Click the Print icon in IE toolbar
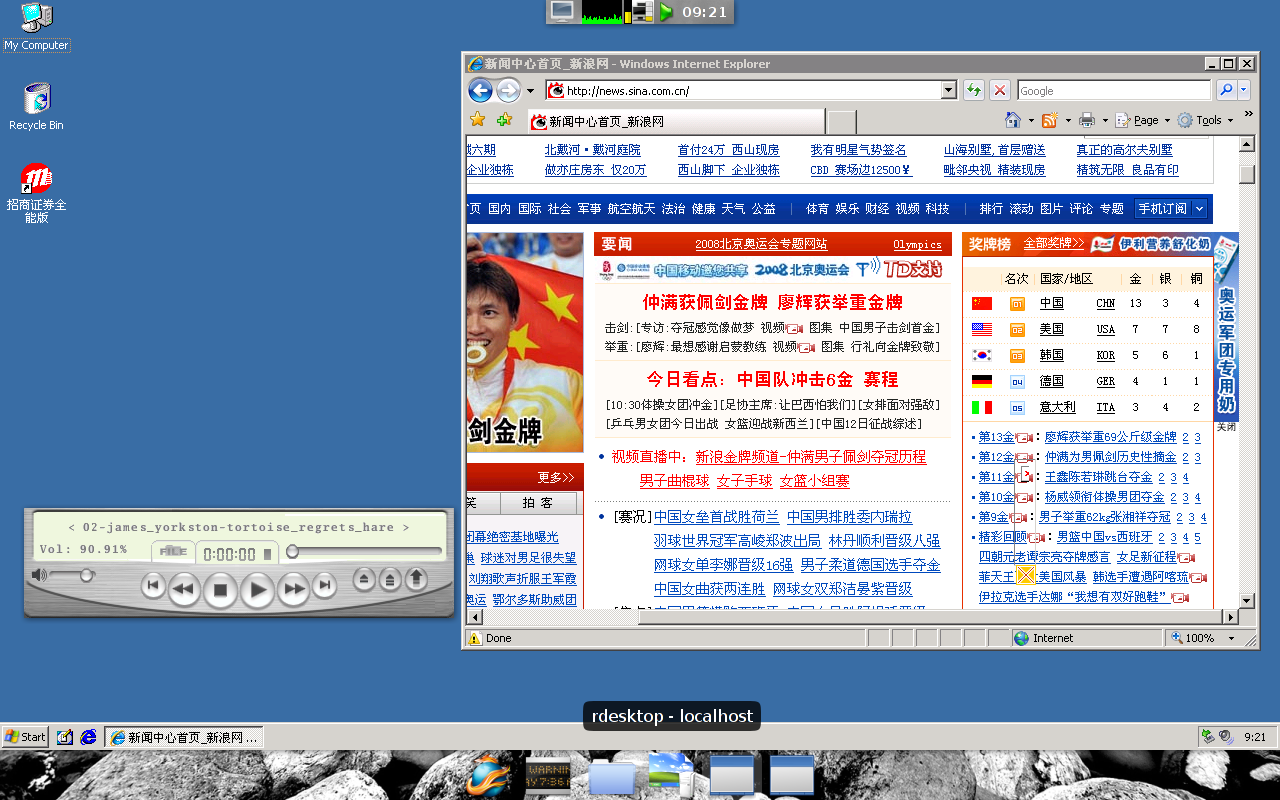 (x=1087, y=120)
